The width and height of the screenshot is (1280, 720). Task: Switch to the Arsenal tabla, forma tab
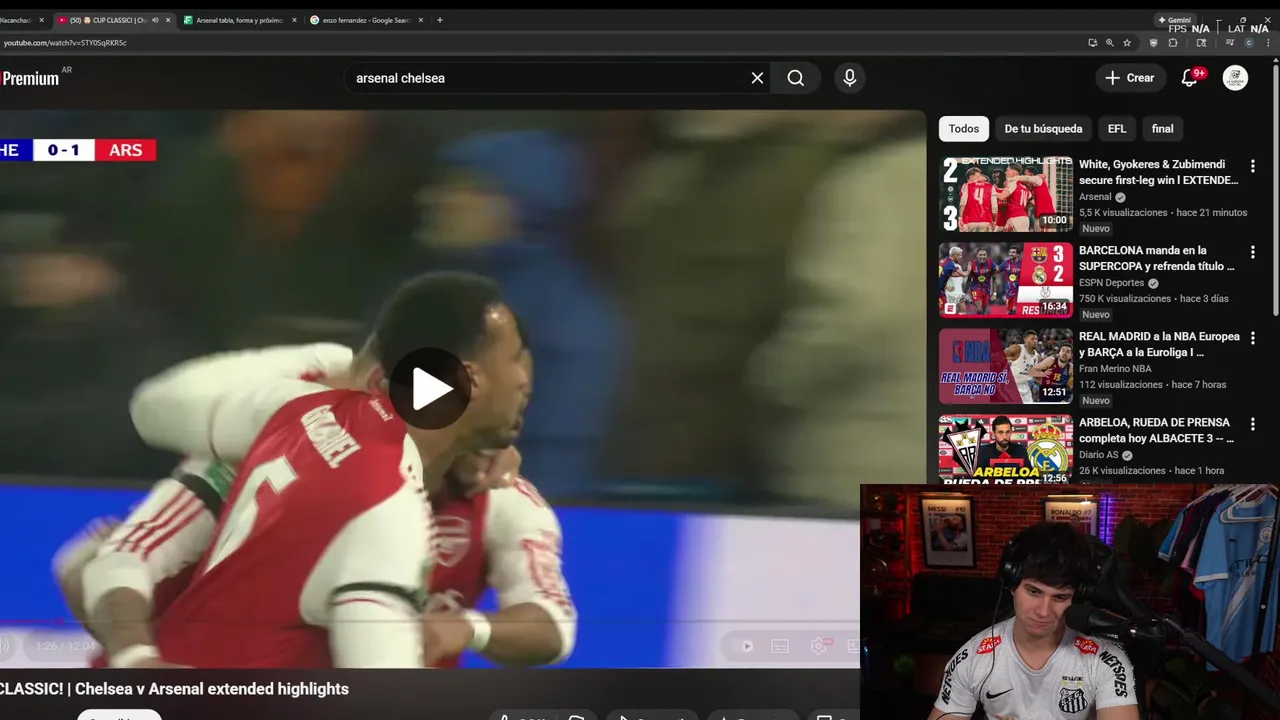click(x=238, y=20)
